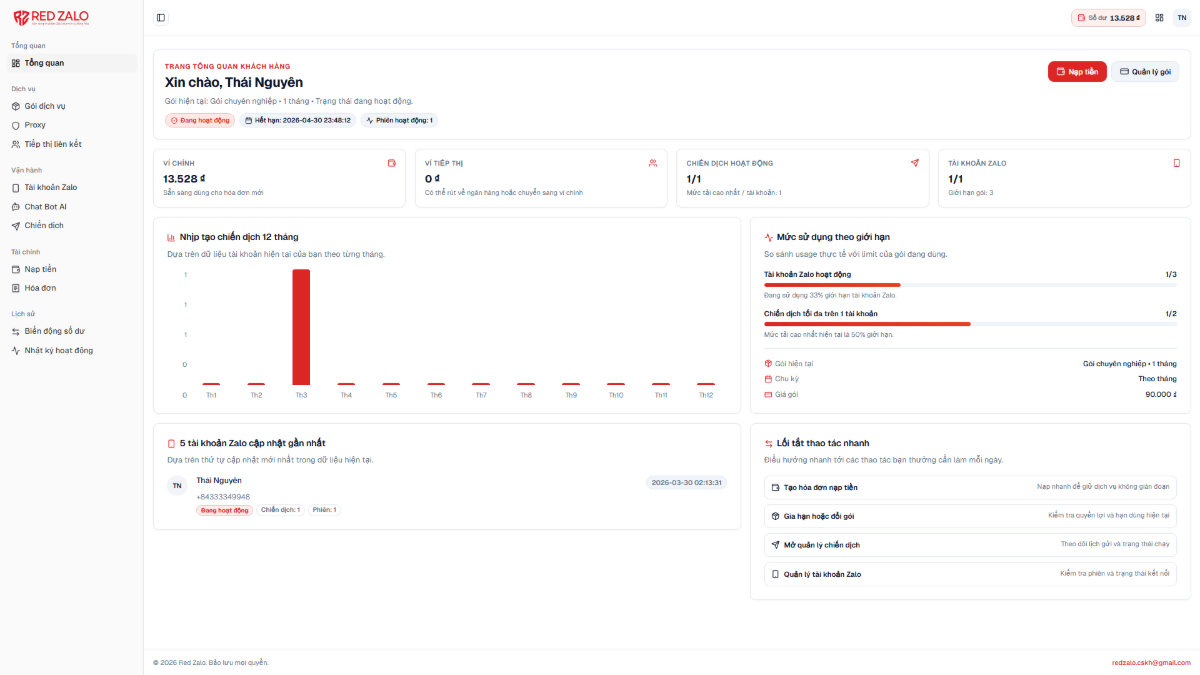Open the QR code icon in header
Viewport: 1200px width, 675px height.
click(1159, 17)
